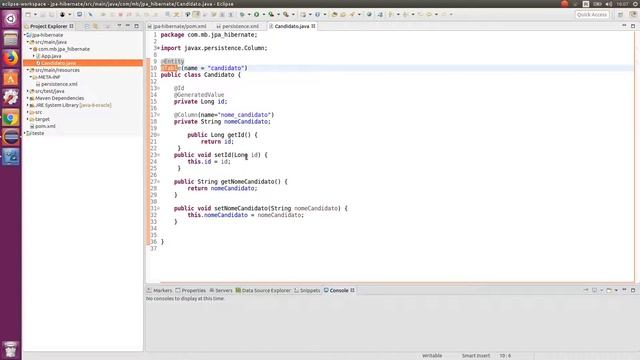This screenshot has width=640, height=360.
Task: Open Project Explorer view menu triangle
Action: click(119, 26)
